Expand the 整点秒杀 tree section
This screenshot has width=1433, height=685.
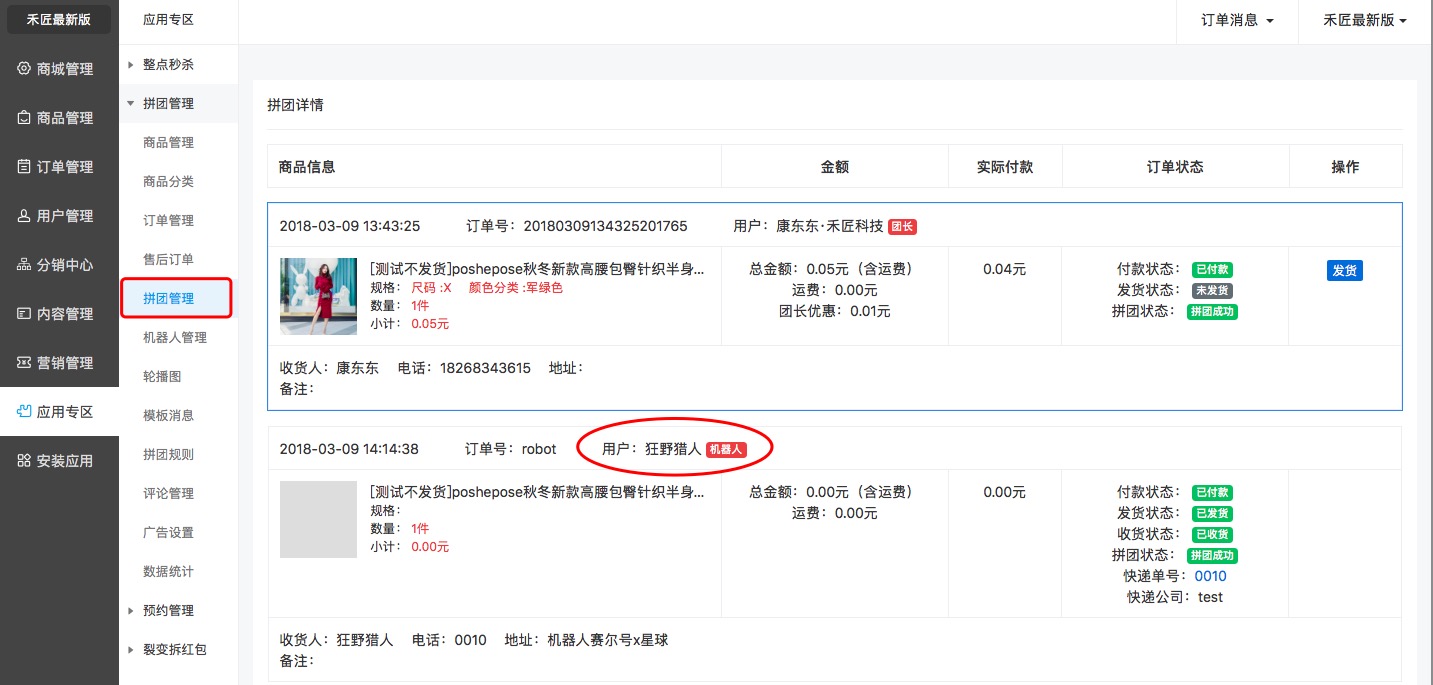131,65
